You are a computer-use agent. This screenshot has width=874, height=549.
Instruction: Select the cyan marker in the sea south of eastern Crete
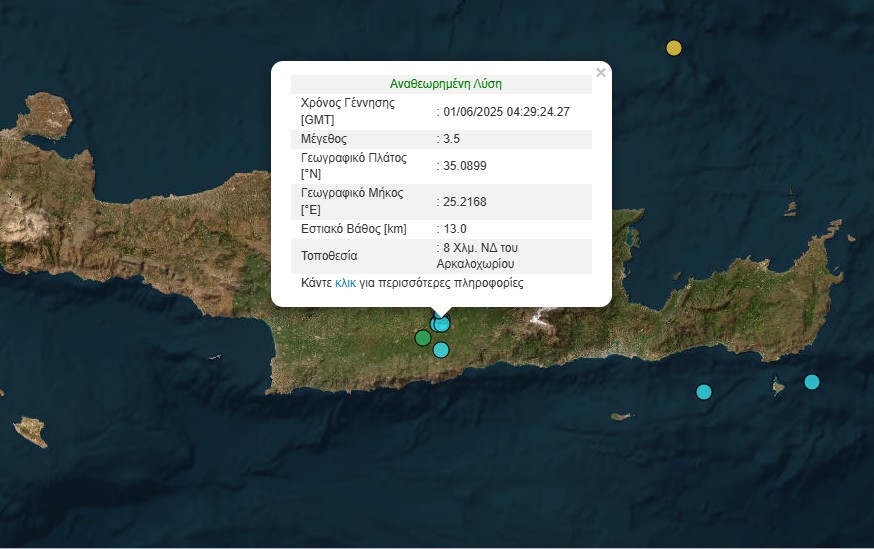coord(704,392)
